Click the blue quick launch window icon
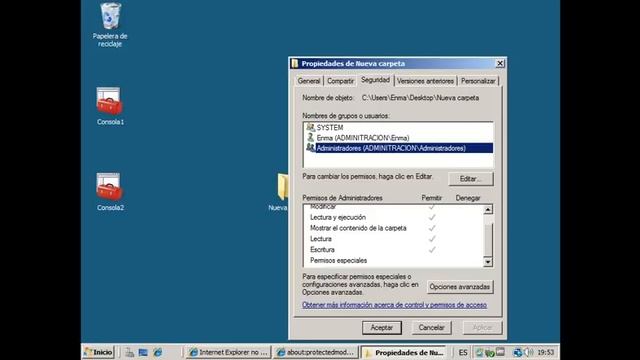Viewport: 640px width, 360px height. 143,352
